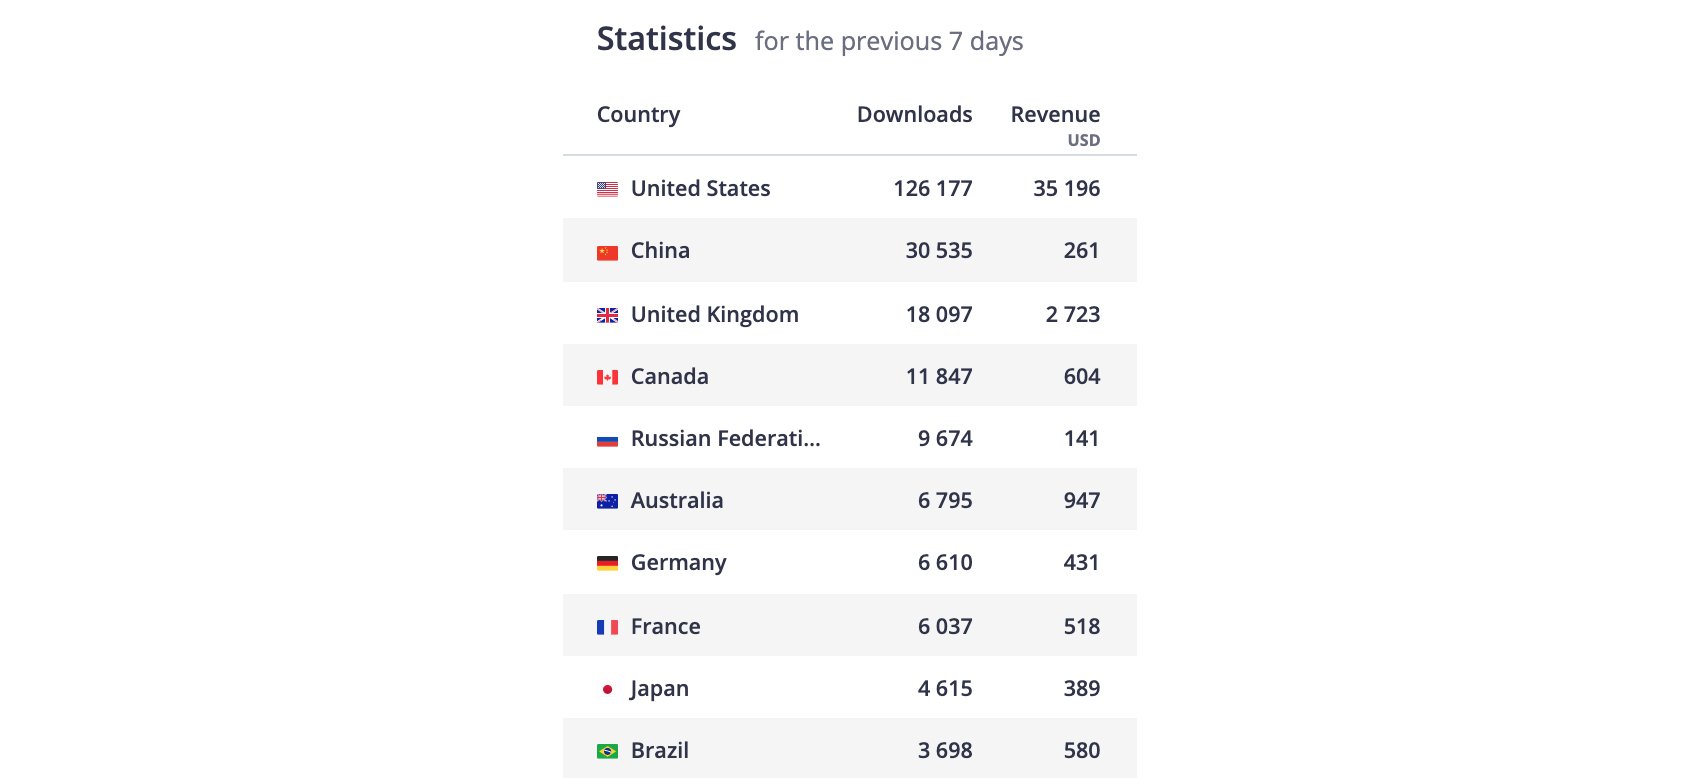Click the Canada flag icon
Screen dimensions: 1701x778
click(x=607, y=377)
